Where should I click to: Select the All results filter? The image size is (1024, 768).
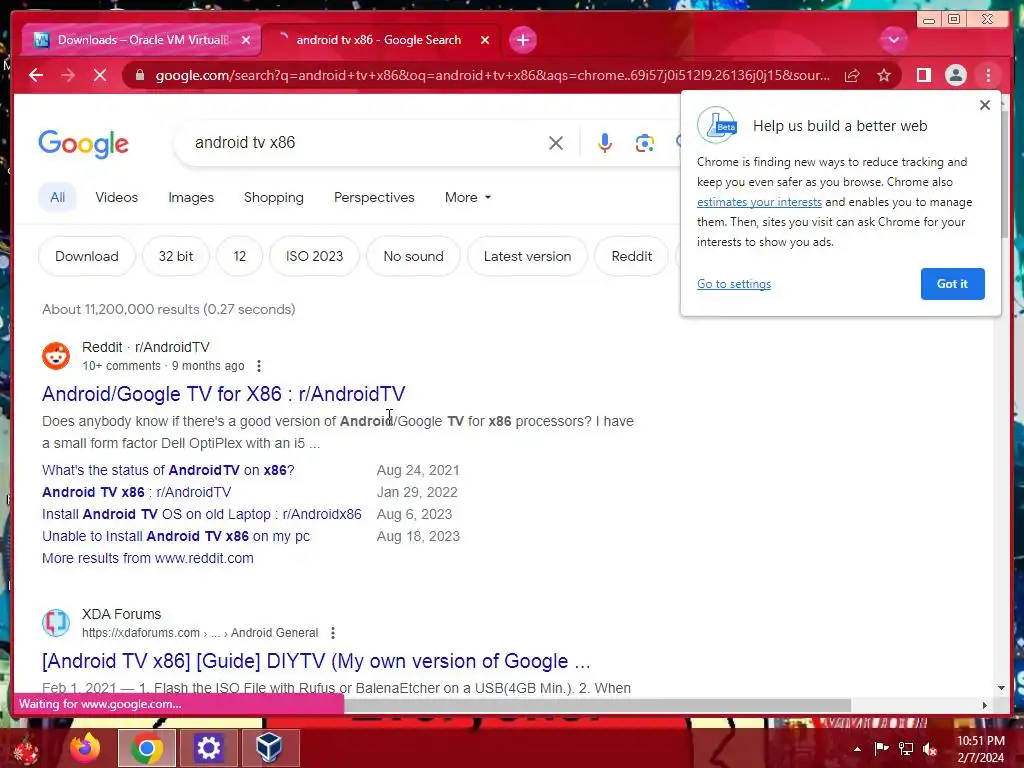(x=57, y=197)
